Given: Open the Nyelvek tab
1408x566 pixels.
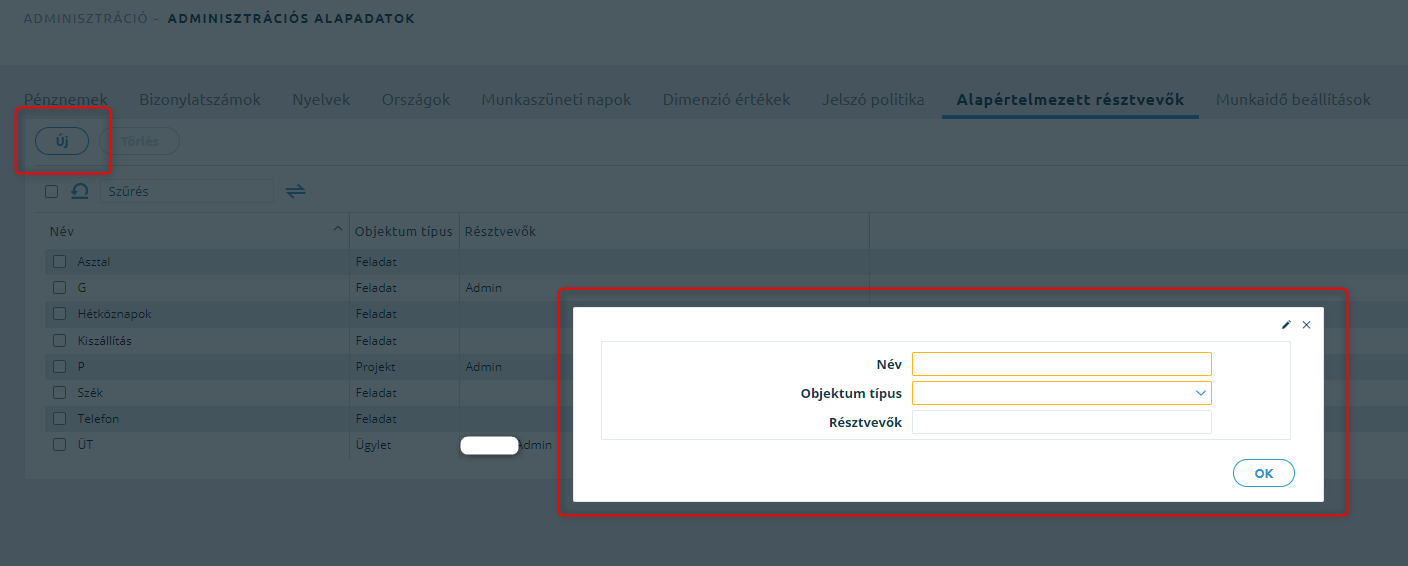Looking at the screenshot, I should coord(321,100).
